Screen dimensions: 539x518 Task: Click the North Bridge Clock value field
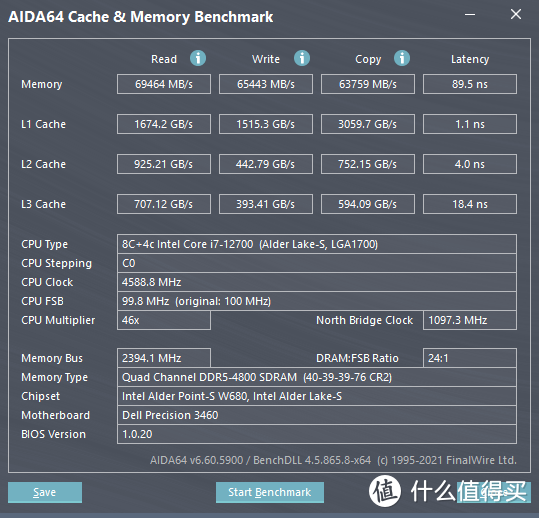tap(470, 320)
